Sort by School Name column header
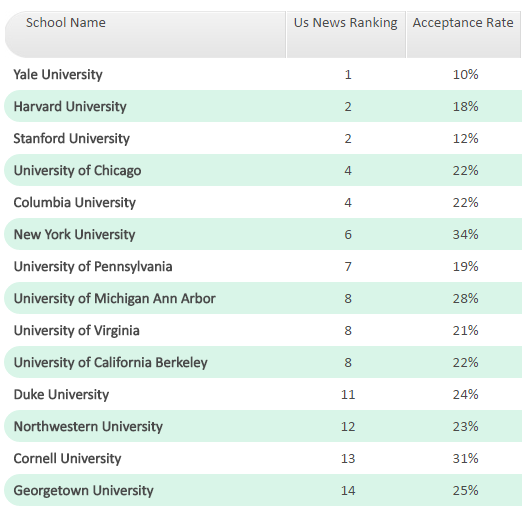 [145, 34]
